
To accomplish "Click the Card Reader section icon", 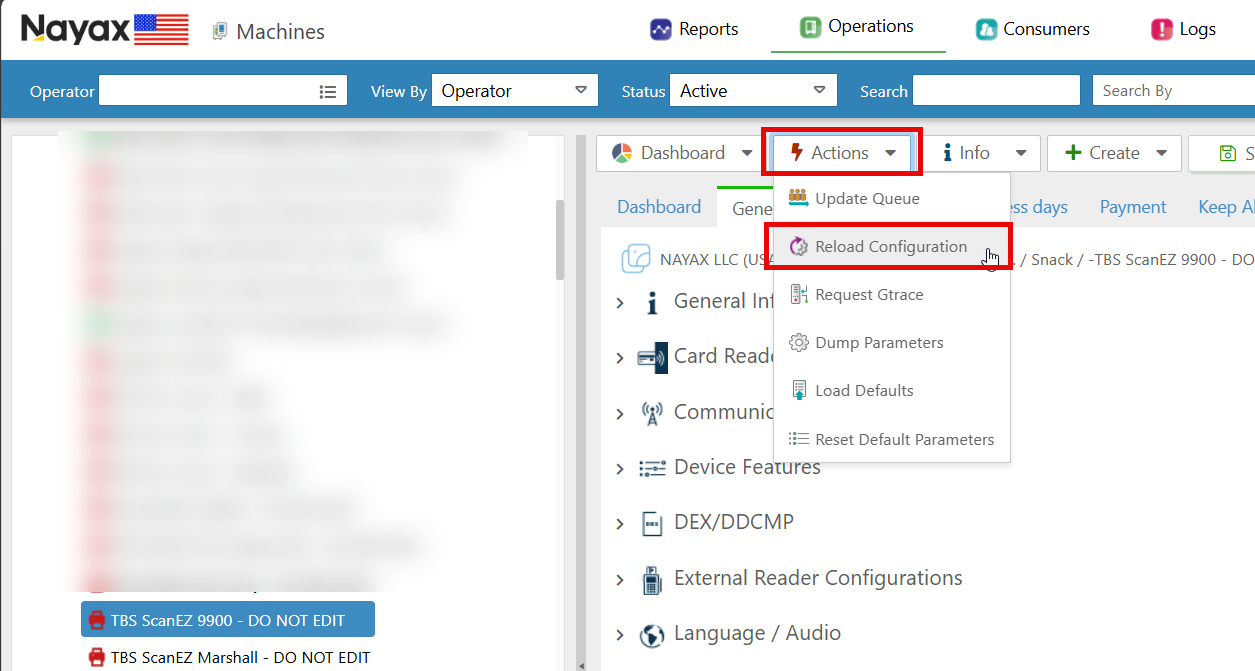I will tap(652, 357).
